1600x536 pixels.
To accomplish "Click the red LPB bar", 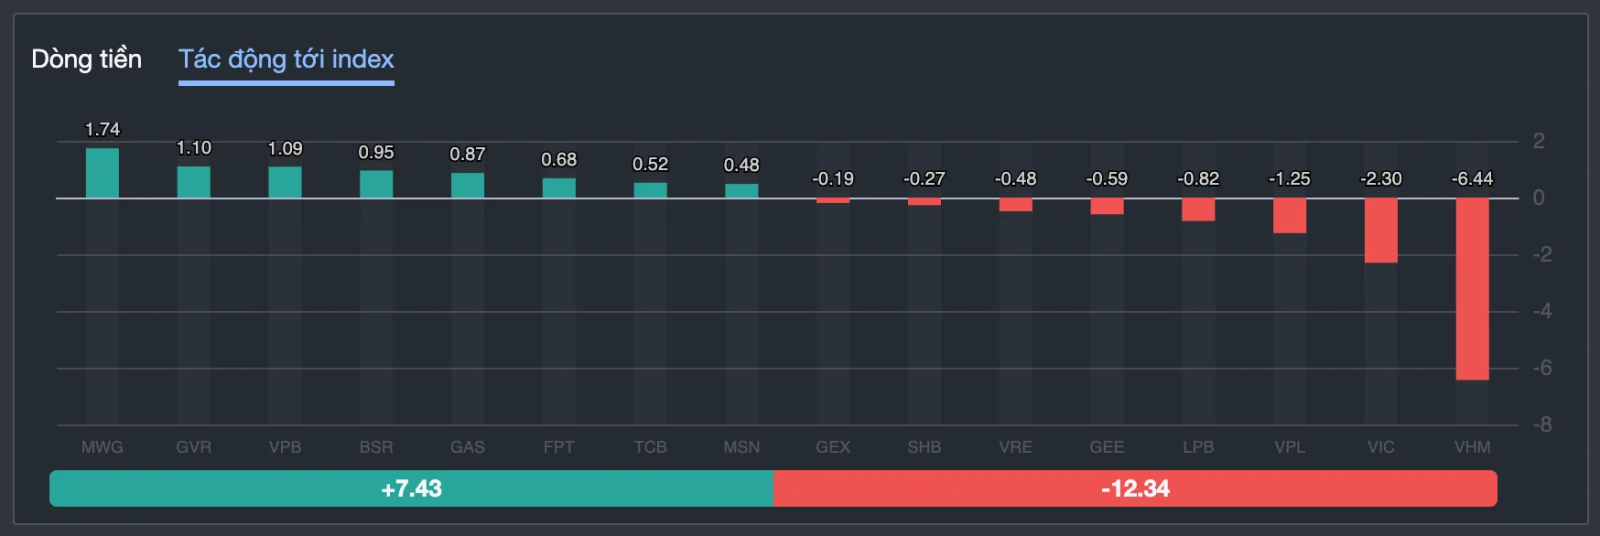I will click(x=1198, y=209).
